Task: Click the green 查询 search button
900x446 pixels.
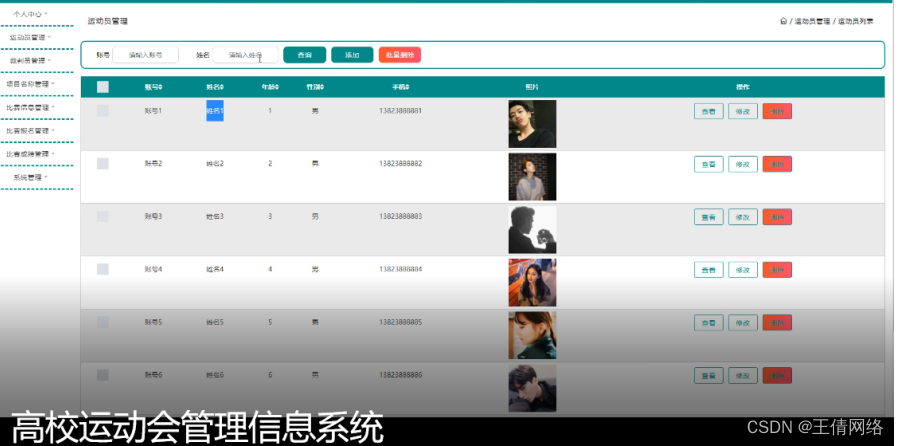Action: point(305,55)
